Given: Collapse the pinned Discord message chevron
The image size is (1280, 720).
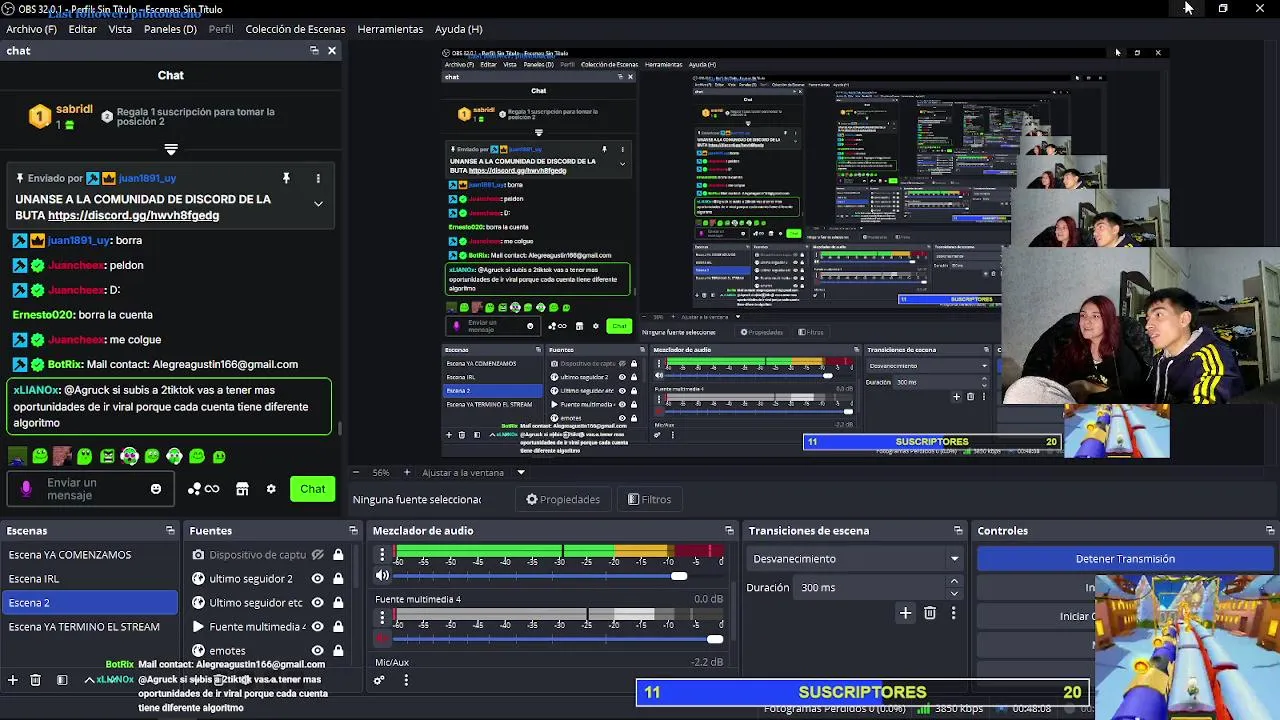Looking at the screenshot, I should click(318, 204).
